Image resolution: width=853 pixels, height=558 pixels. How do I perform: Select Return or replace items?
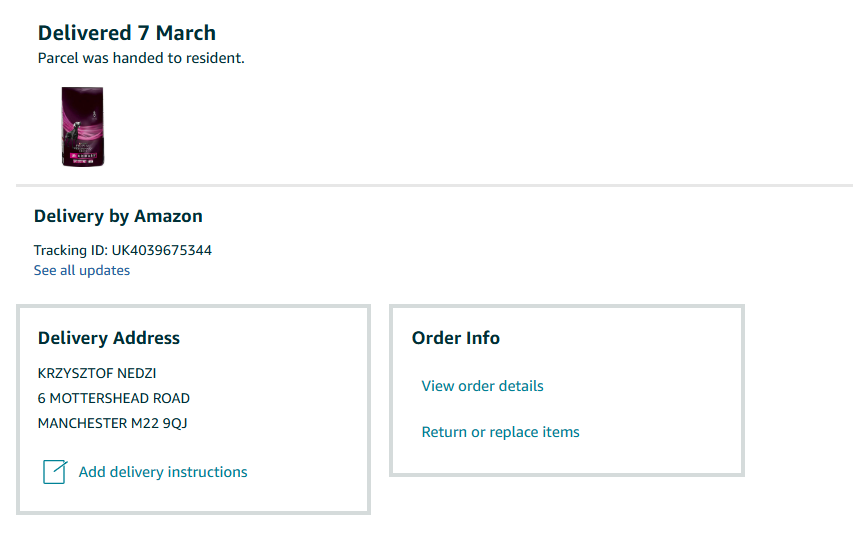[501, 432]
